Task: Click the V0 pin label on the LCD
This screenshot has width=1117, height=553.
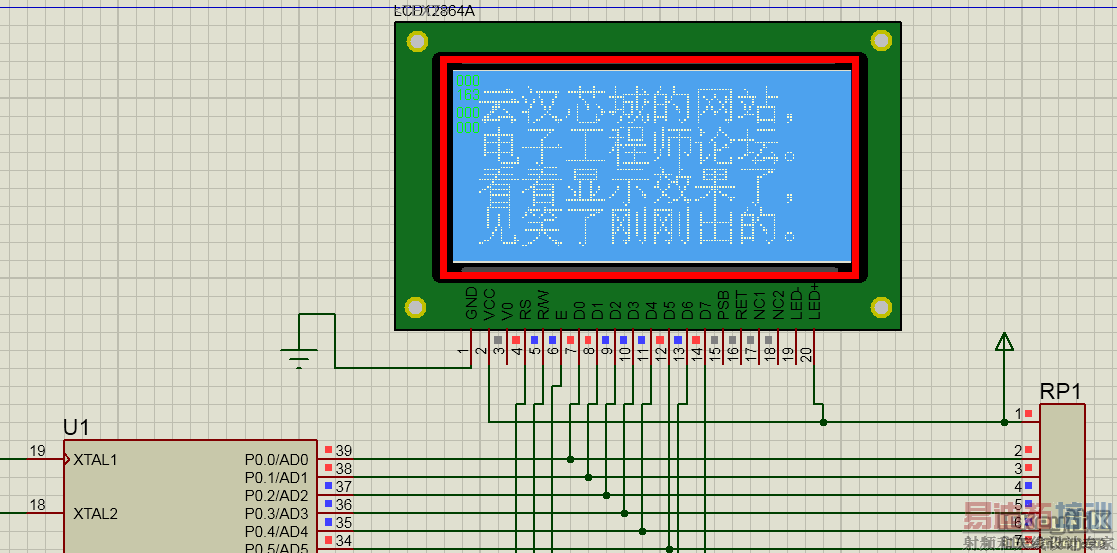Action: [x=507, y=309]
